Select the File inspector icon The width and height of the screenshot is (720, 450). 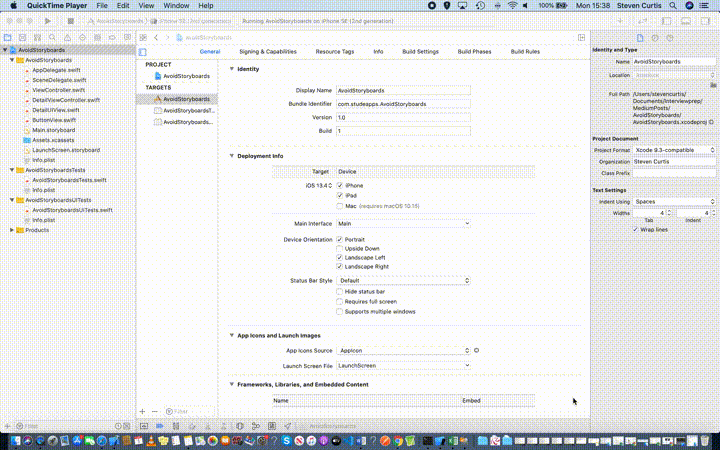(640, 38)
